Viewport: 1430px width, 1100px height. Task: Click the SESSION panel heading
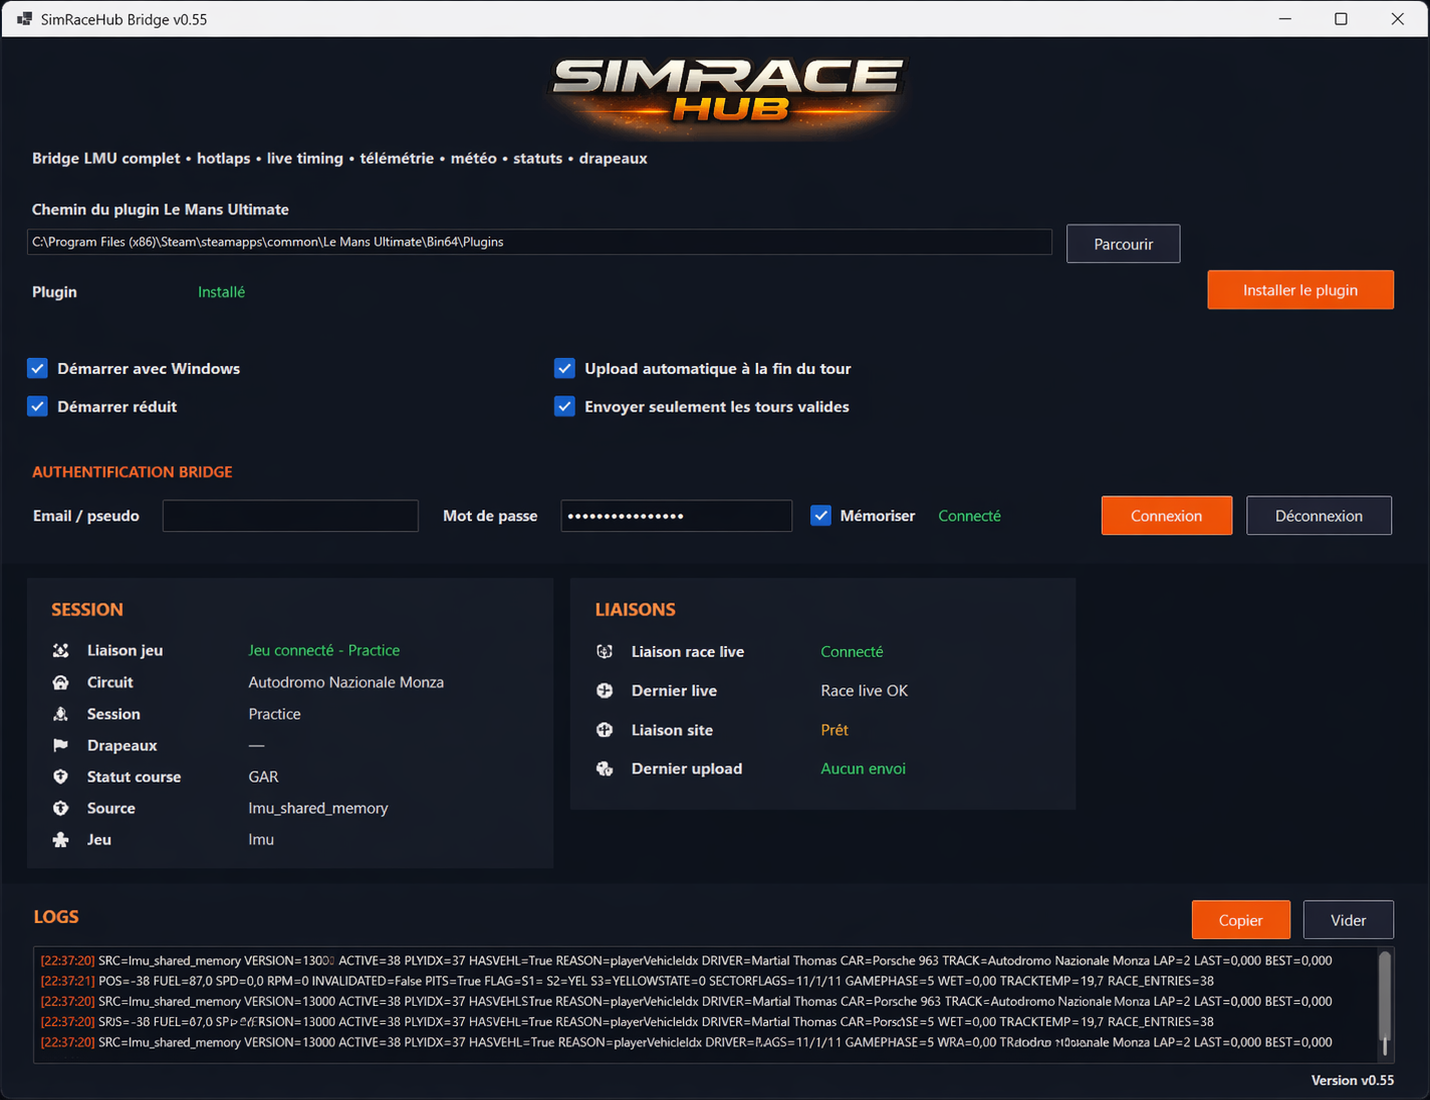click(x=87, y=610)
